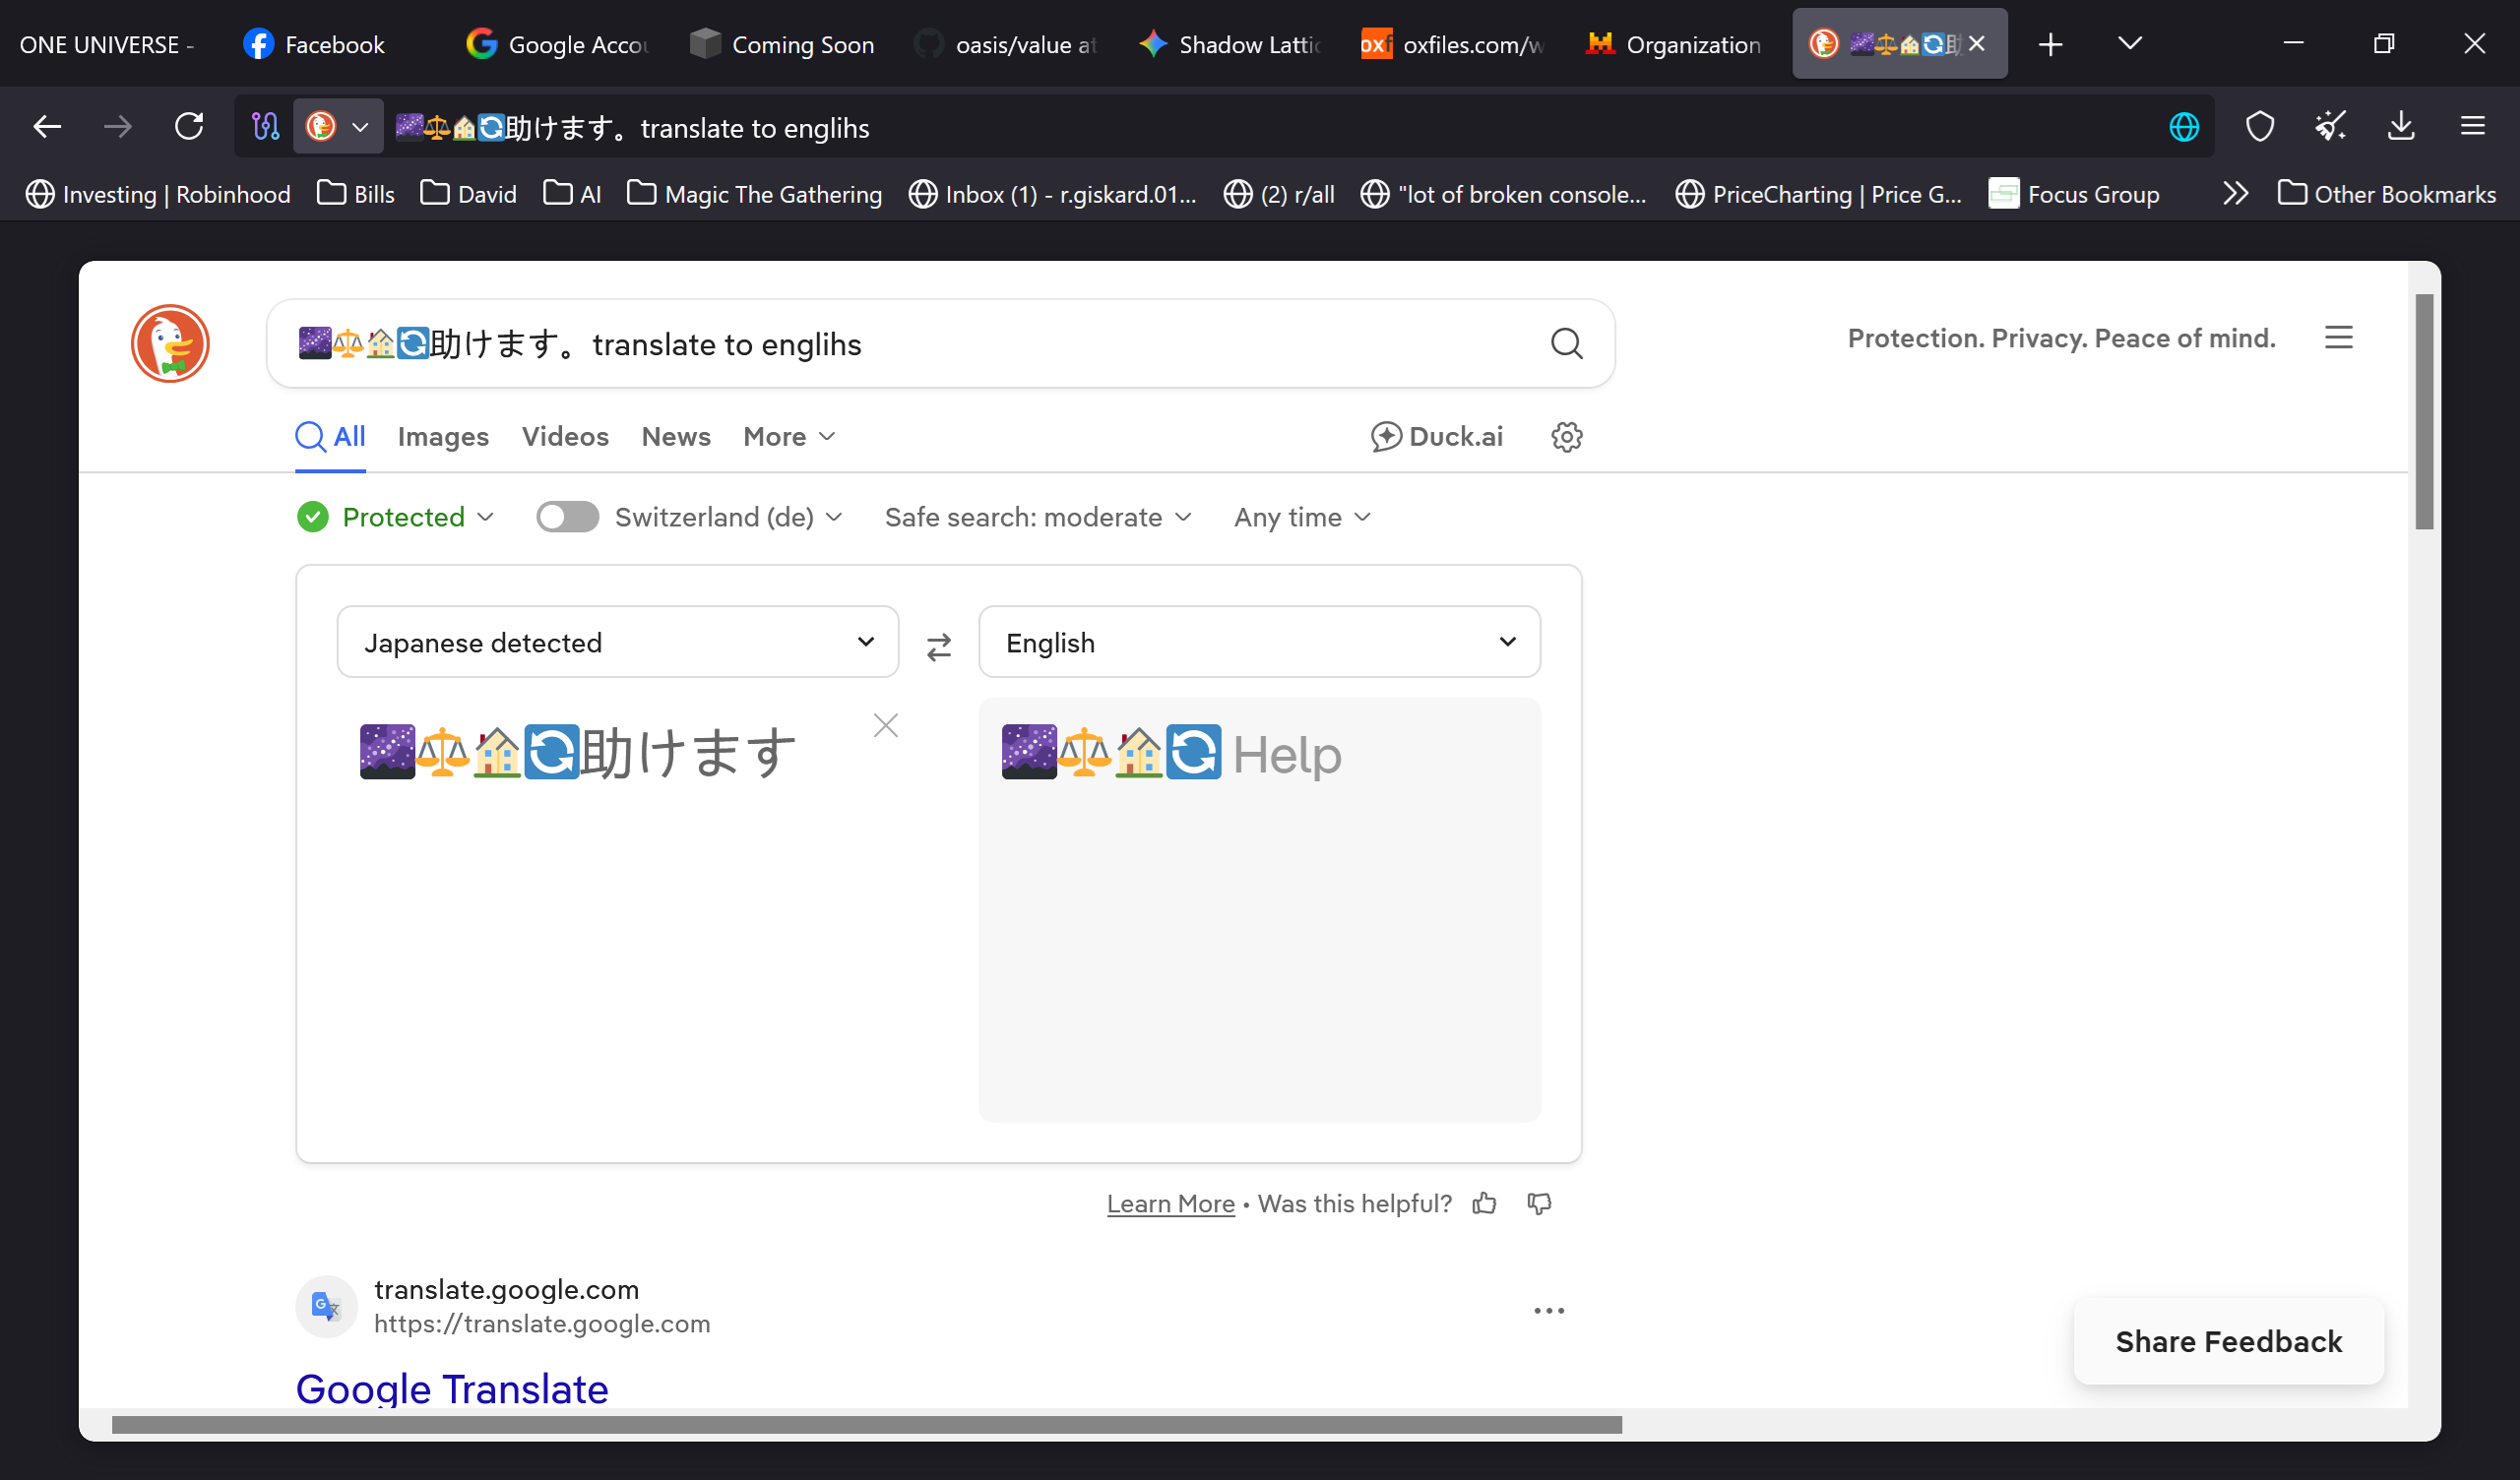Click the Learn More link
This screenshot has height=1480, width=2520.
[1170, 1203]
